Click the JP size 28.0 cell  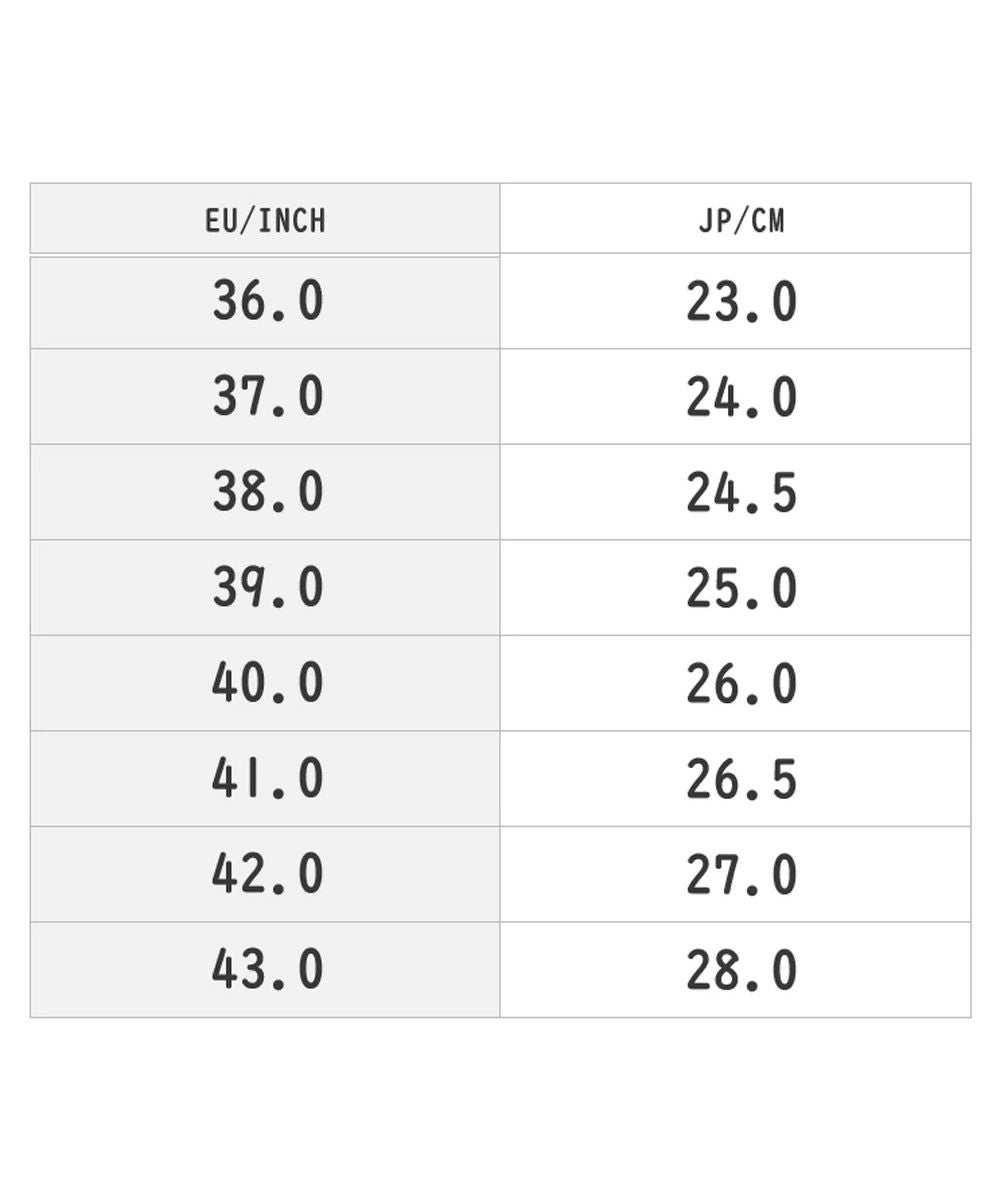[x=735, y=970]
